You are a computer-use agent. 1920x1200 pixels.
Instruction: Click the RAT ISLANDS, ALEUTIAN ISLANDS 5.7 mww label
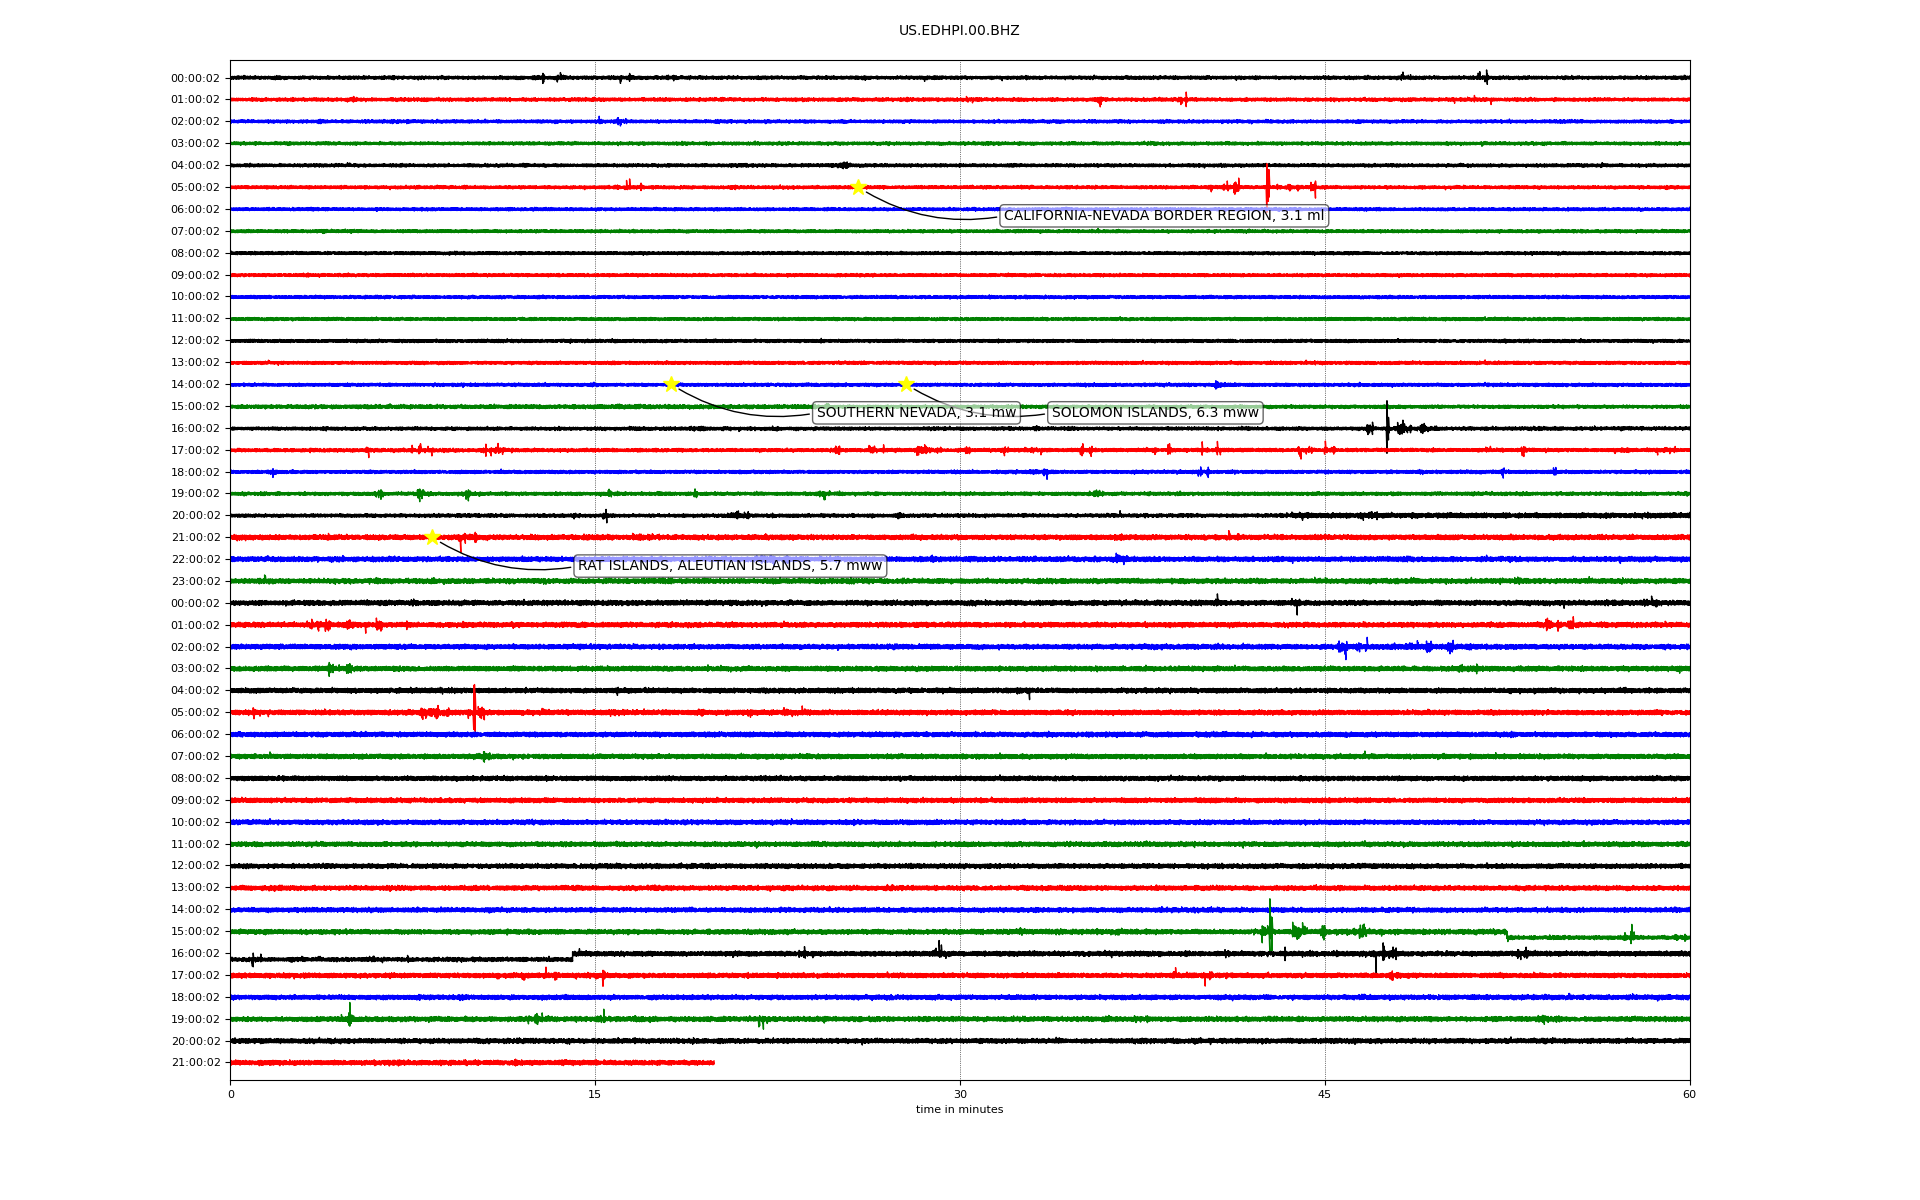(x=730, y=566)
